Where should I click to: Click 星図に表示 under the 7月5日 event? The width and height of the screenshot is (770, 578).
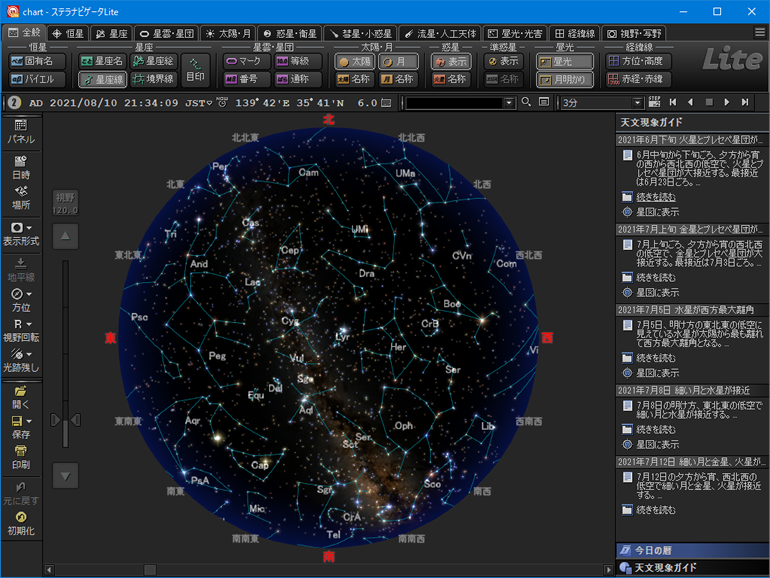[656, 373]
